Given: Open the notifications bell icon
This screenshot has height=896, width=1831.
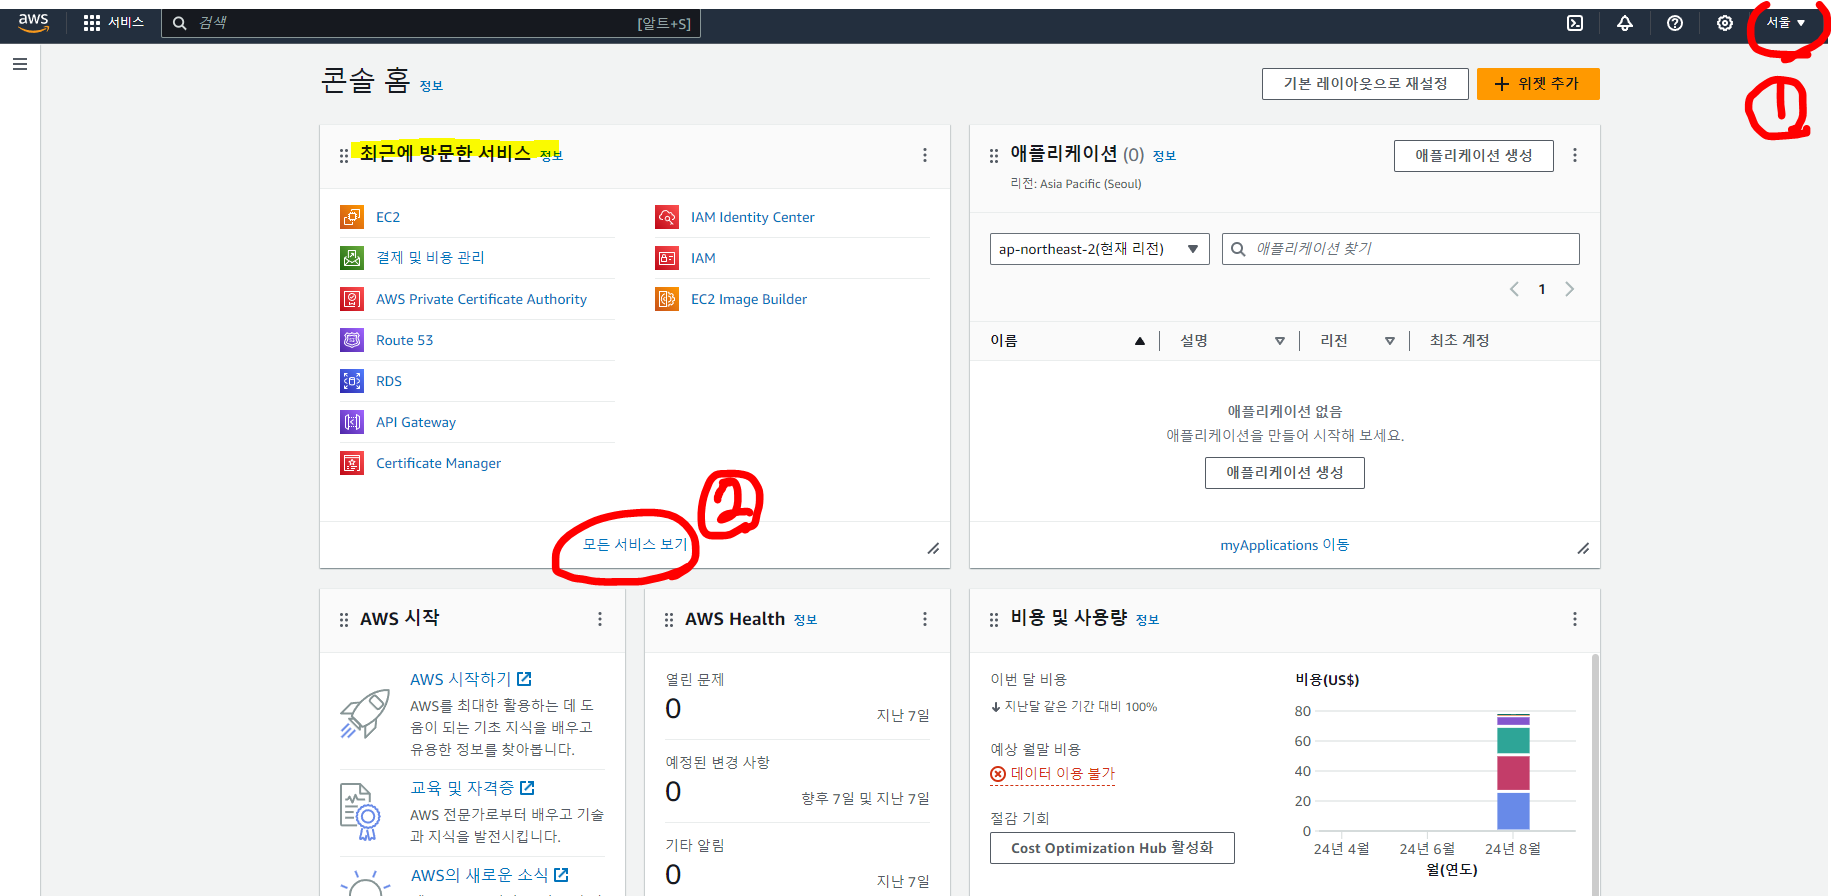Looking at the screenshot, I should click(1625, 23).
